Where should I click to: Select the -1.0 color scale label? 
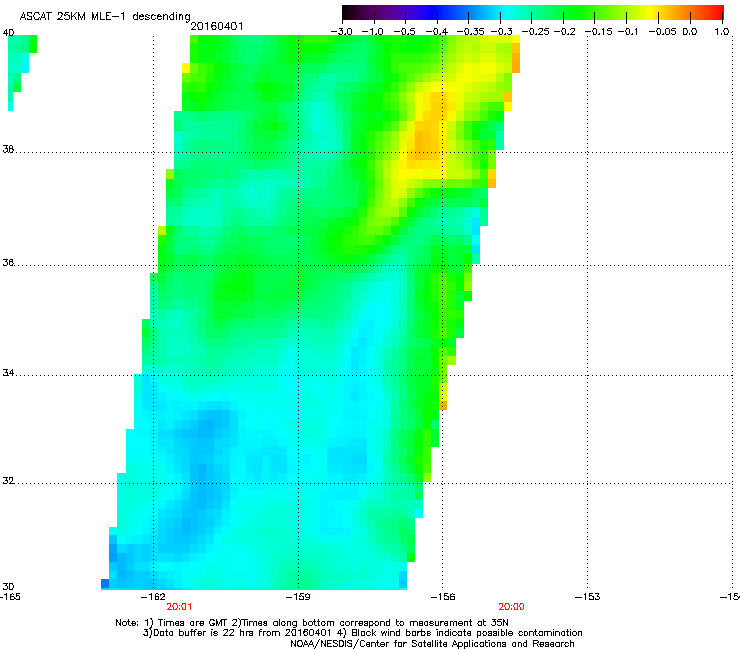click(373, 31)
